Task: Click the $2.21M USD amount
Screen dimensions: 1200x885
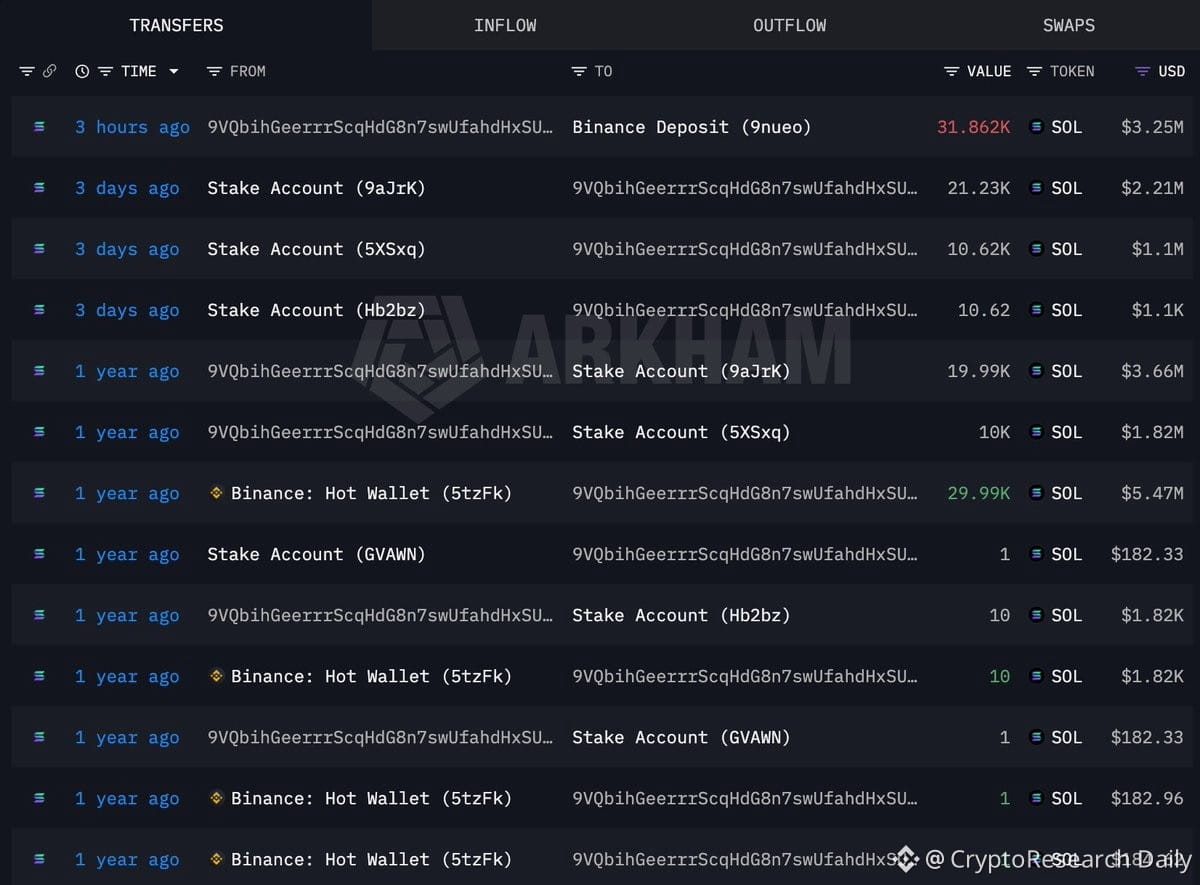Action: coord(1153,188)
